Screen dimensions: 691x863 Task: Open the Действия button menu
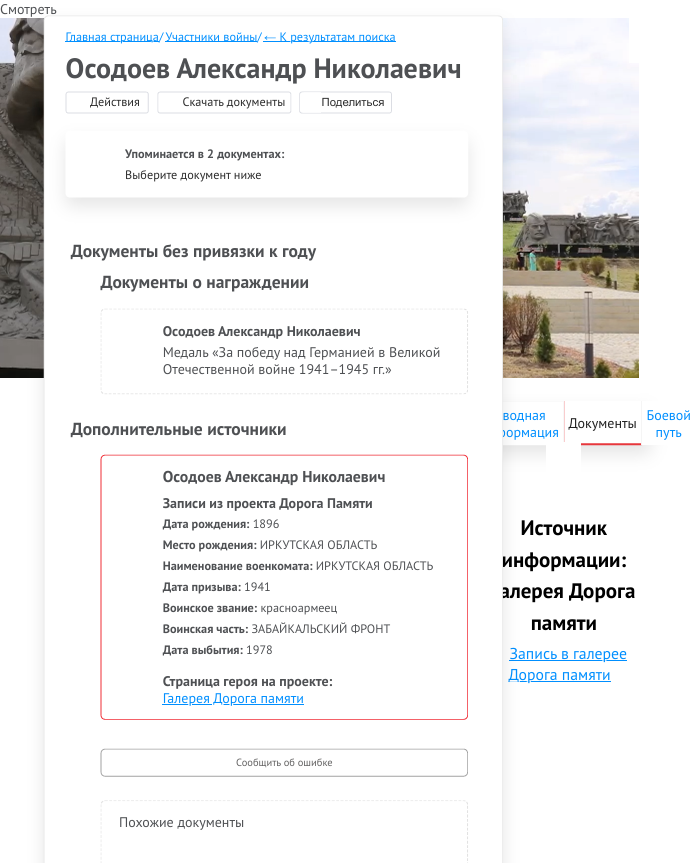point(107,102)
